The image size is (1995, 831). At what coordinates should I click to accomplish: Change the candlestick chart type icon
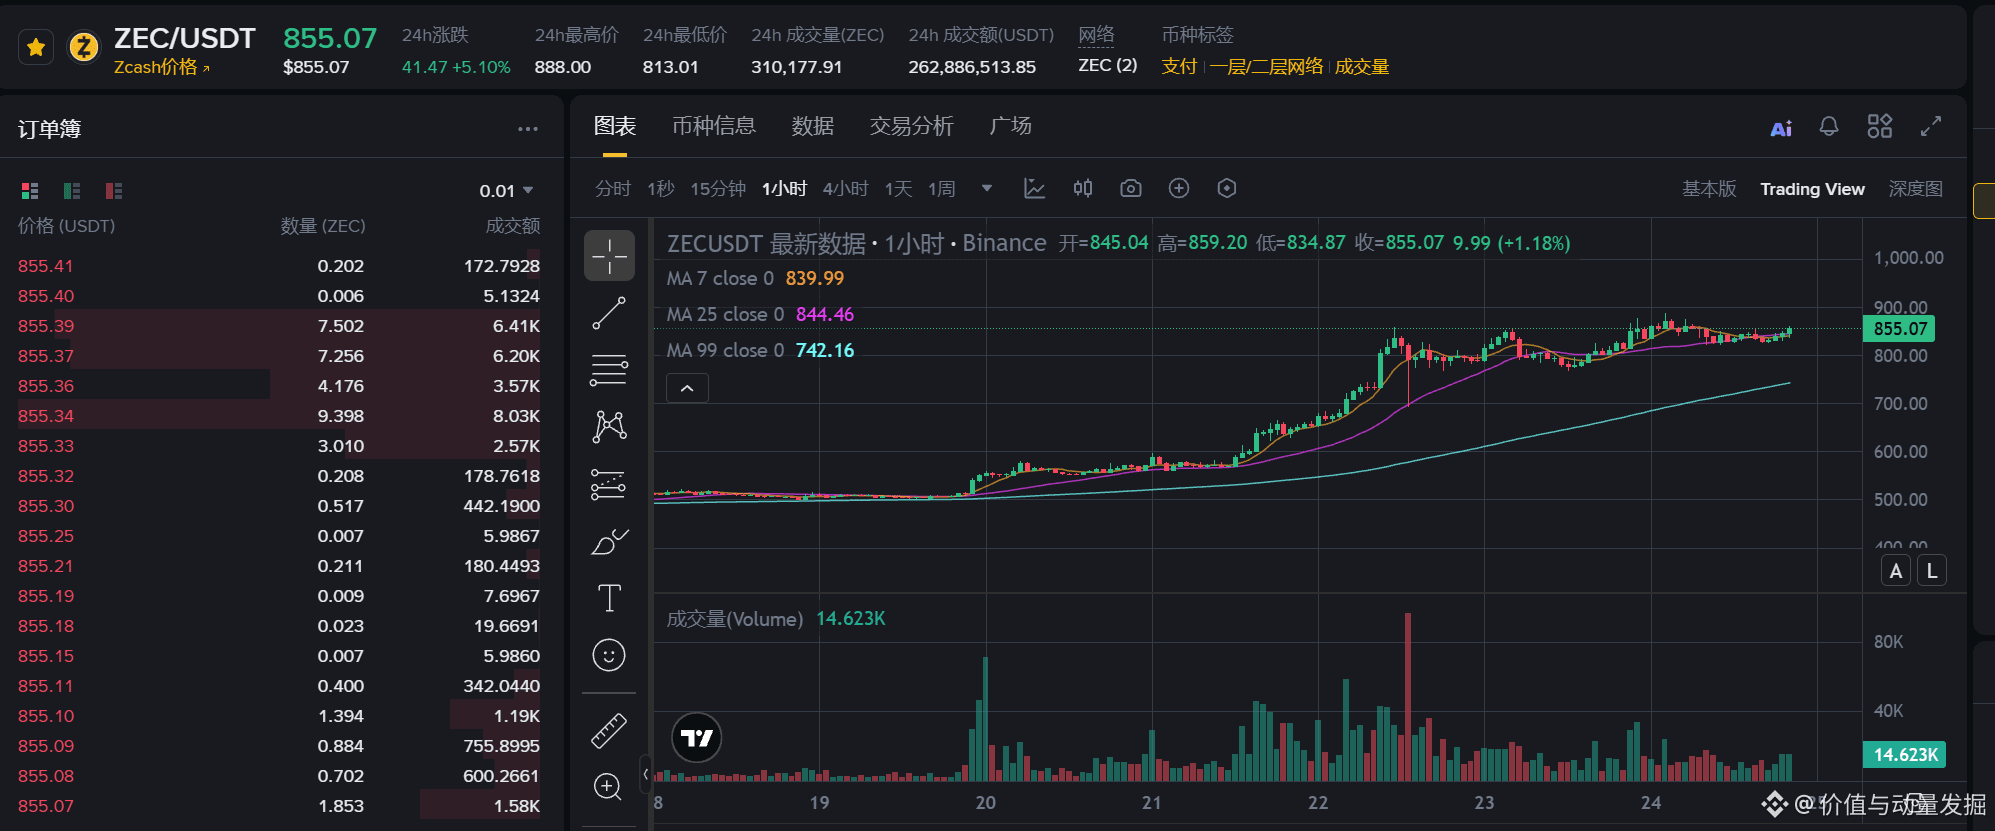coord(1083,188)
